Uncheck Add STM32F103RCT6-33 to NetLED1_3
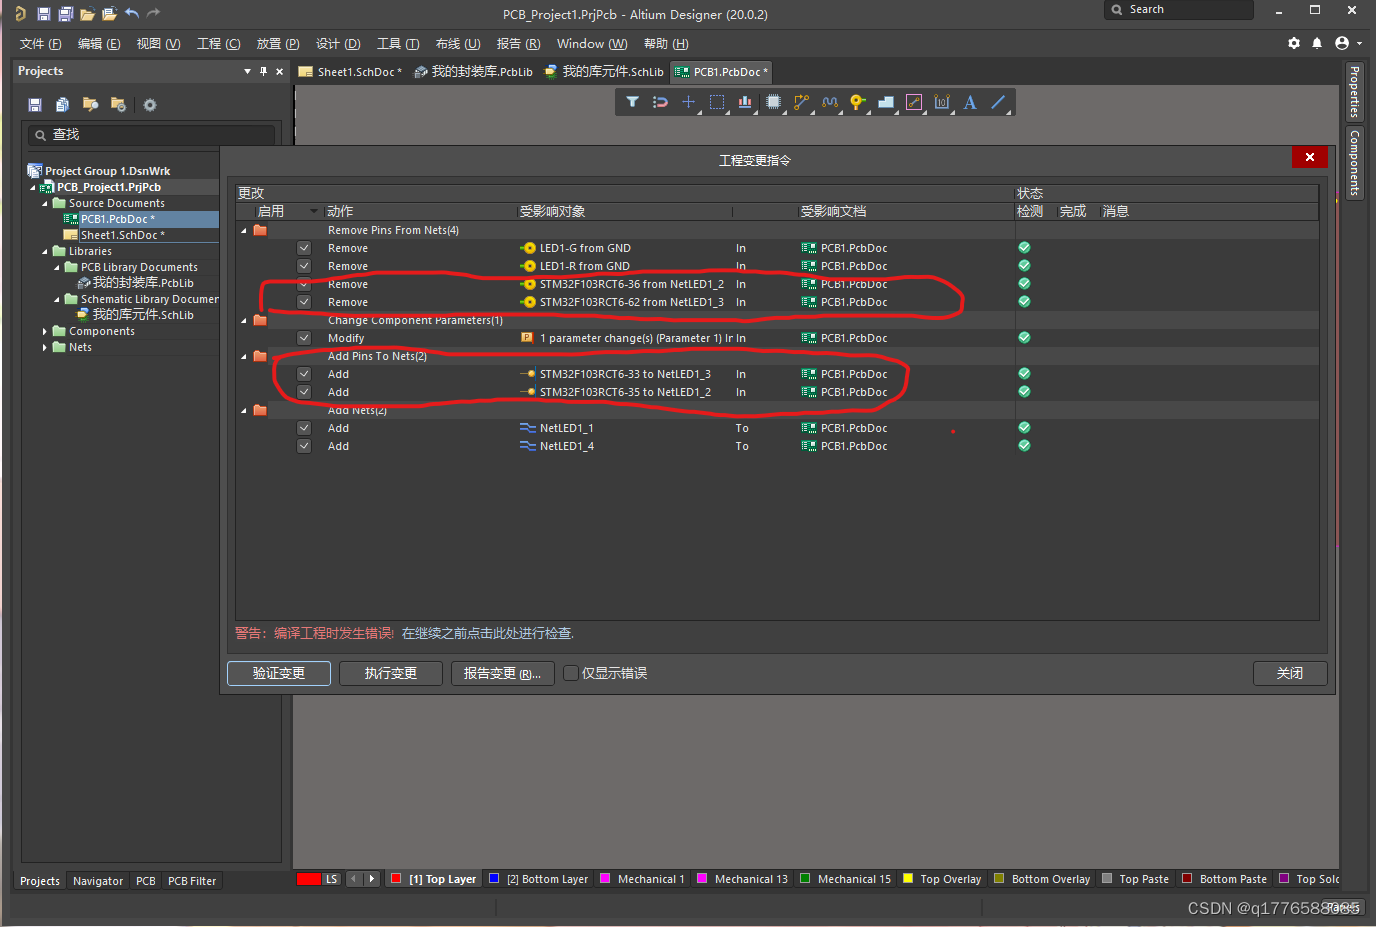Screen dimensions: 1376x927 pos(304,374)
